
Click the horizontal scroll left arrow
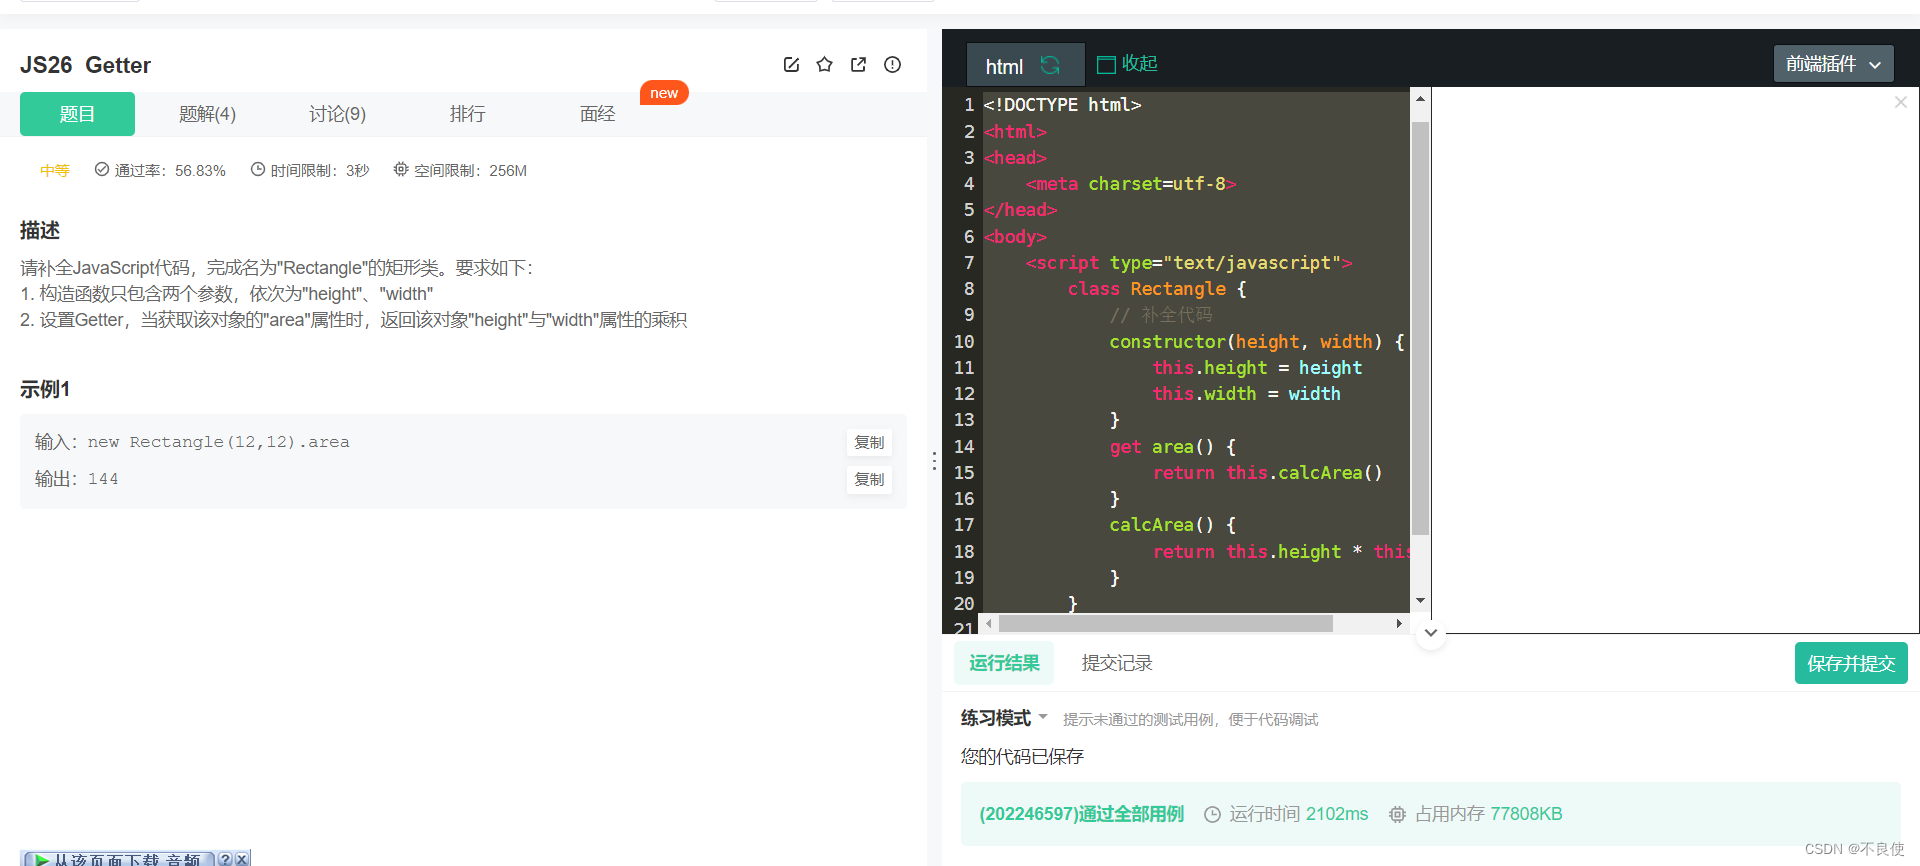coord(989,624)
